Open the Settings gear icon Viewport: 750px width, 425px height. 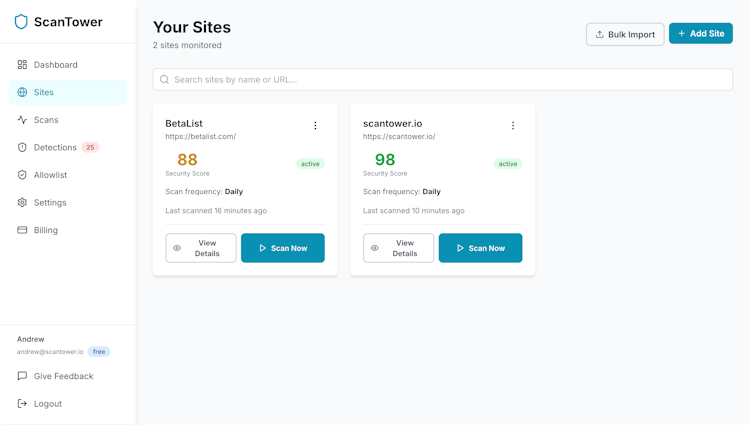click(22, 202)
